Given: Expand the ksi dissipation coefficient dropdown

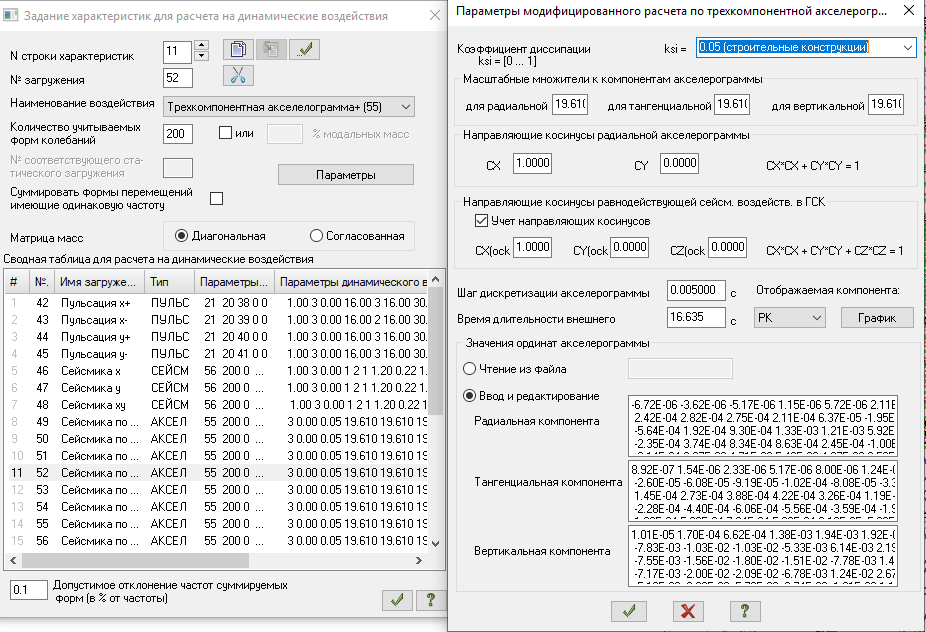Looking at the screenshot, I should click(x=906, y=47).
